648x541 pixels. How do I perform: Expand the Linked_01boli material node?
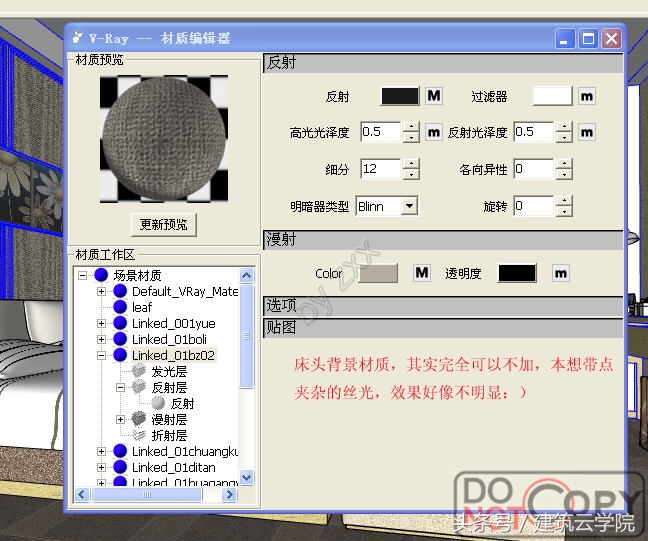[x=101, y=339]
